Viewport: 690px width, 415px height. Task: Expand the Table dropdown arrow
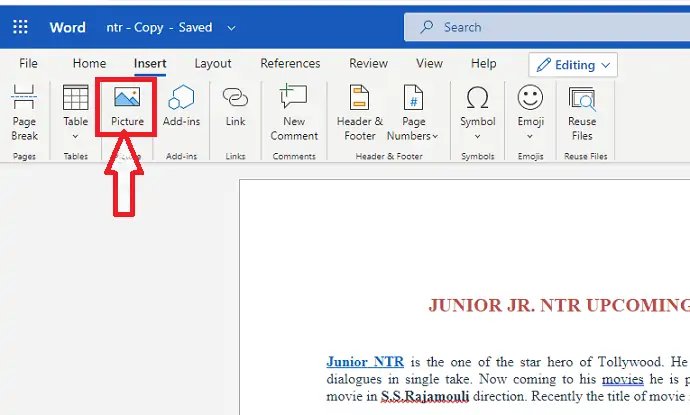(75, 136)
